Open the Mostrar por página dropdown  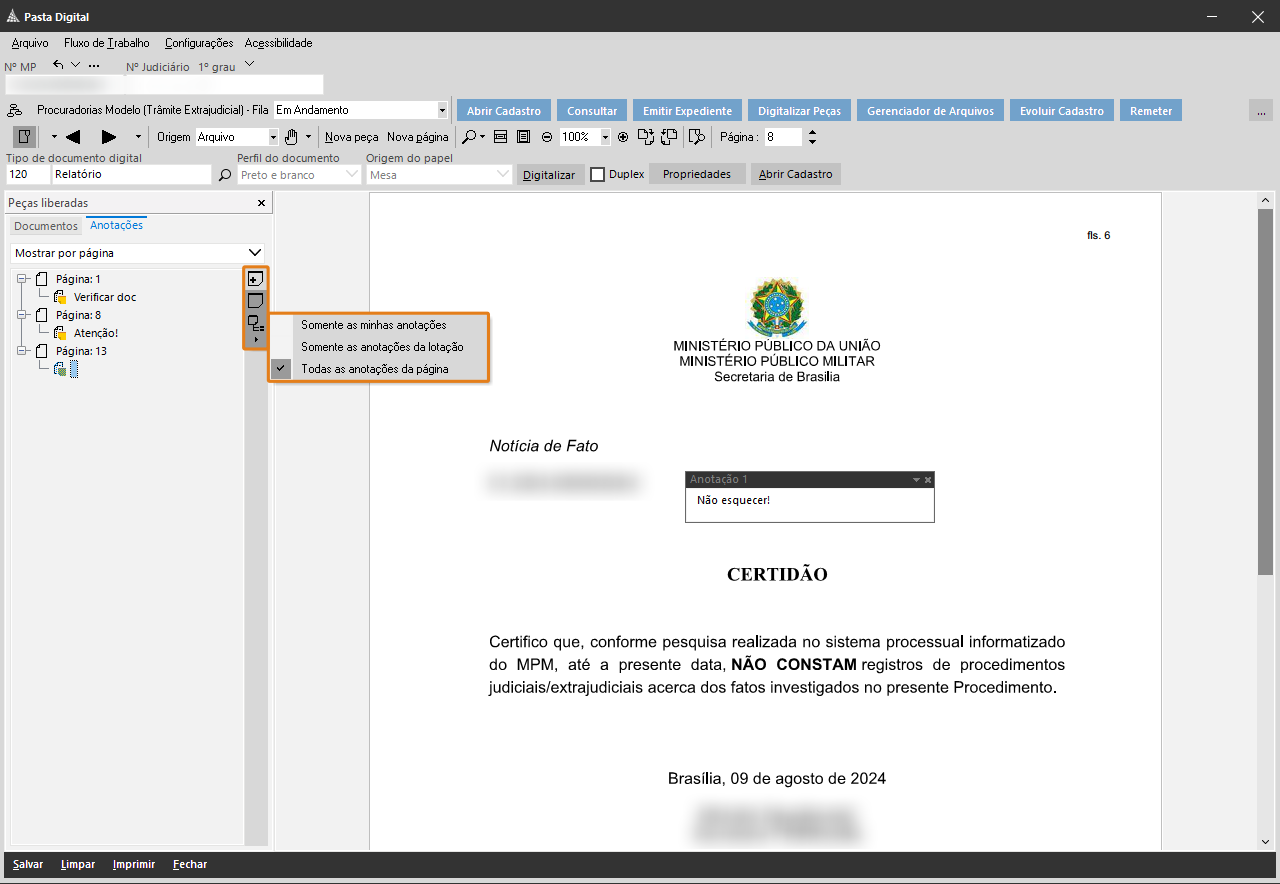[255, 253]
